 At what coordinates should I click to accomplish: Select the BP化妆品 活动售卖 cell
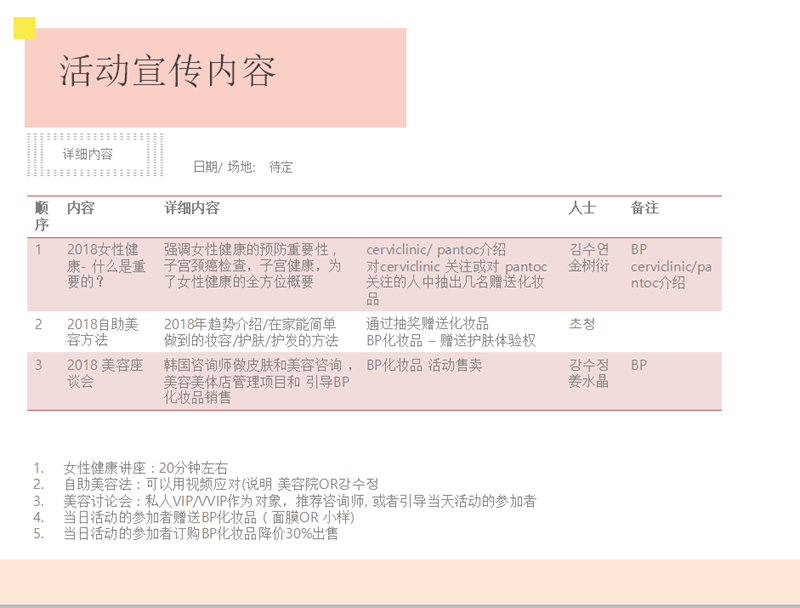point(425,366)
